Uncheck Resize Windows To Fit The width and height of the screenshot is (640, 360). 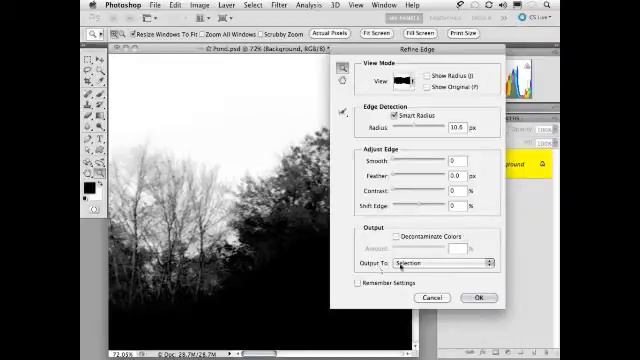[x=133, y=34]
